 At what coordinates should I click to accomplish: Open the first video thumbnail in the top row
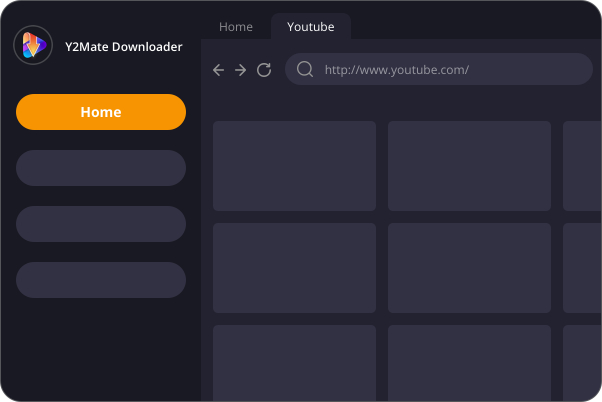[294, 166]
